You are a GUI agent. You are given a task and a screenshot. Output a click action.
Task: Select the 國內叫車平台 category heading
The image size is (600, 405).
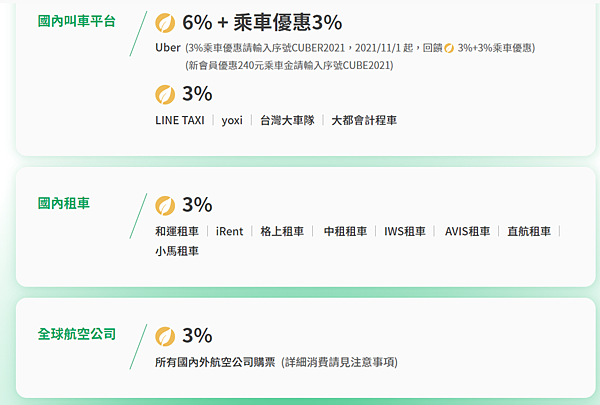[x=77, y=21]
